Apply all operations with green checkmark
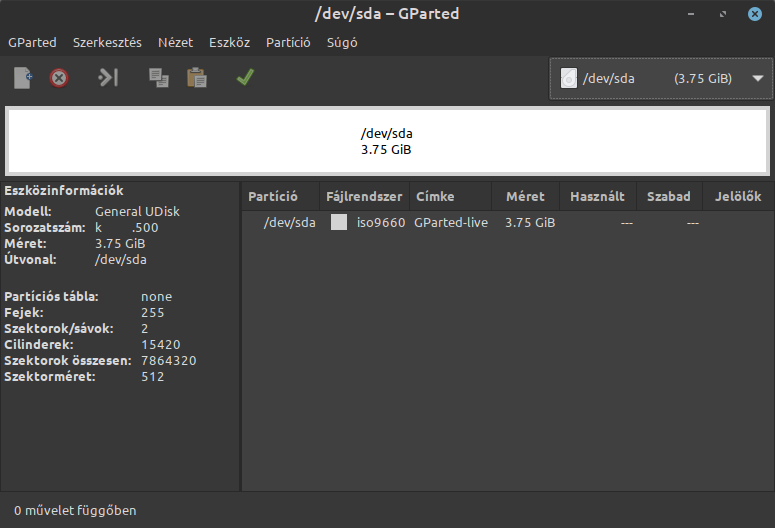 [x=245, y=77]
